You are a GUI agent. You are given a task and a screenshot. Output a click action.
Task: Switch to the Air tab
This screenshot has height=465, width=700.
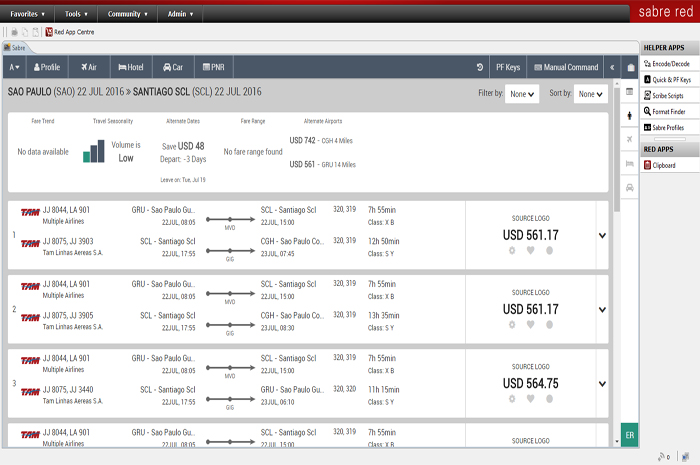(x=89, y=67)
